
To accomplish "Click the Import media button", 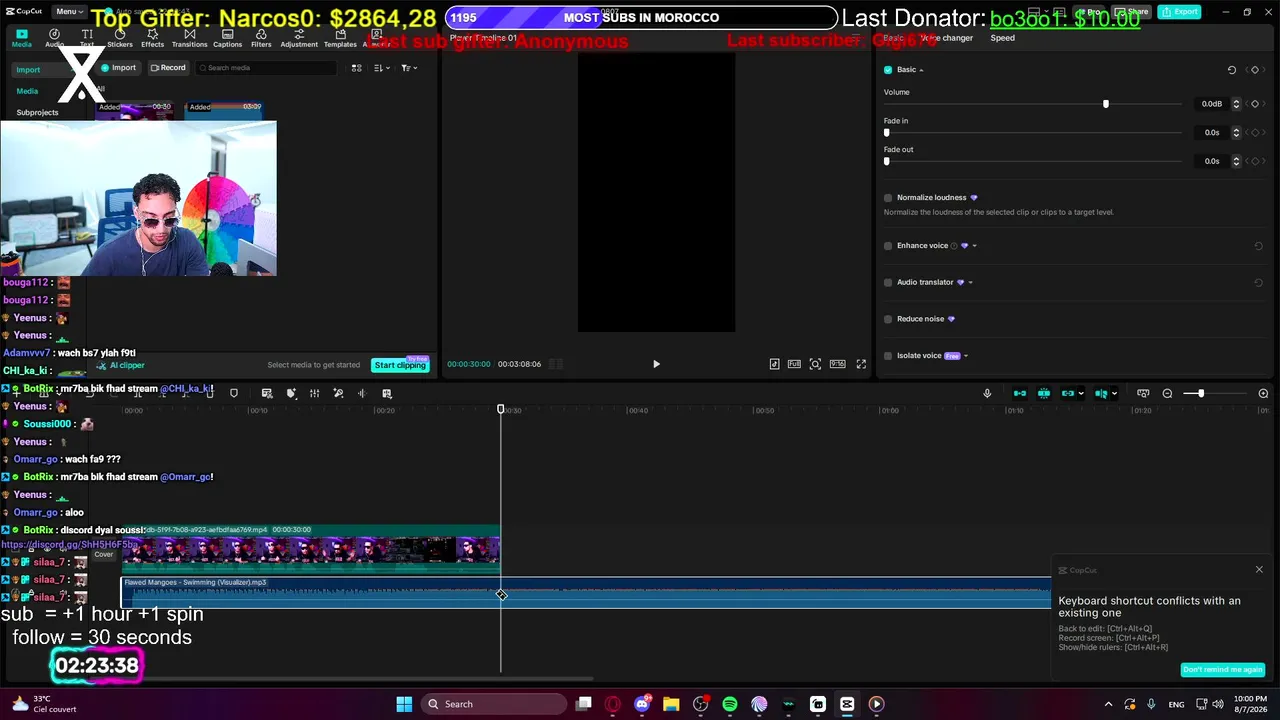I will 119,68.
